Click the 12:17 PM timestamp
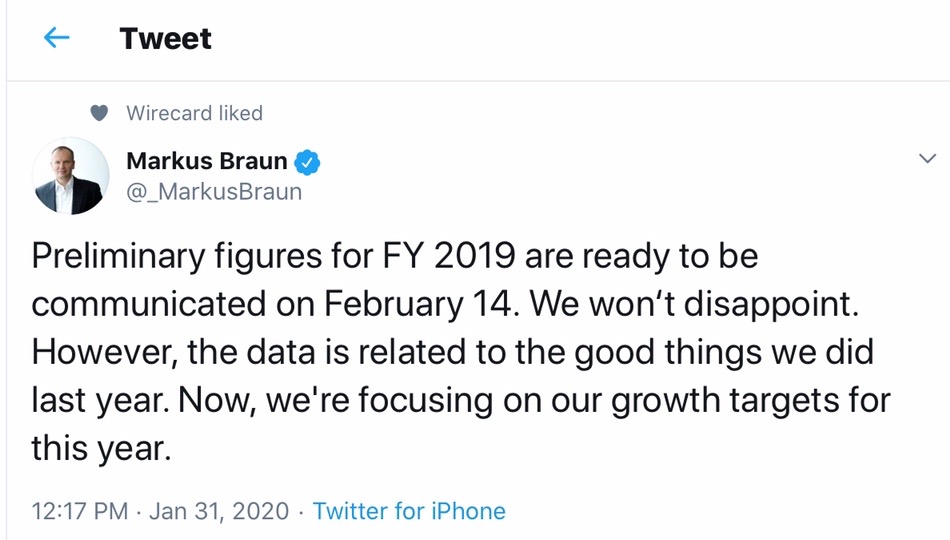 click(x=80, y=511)
